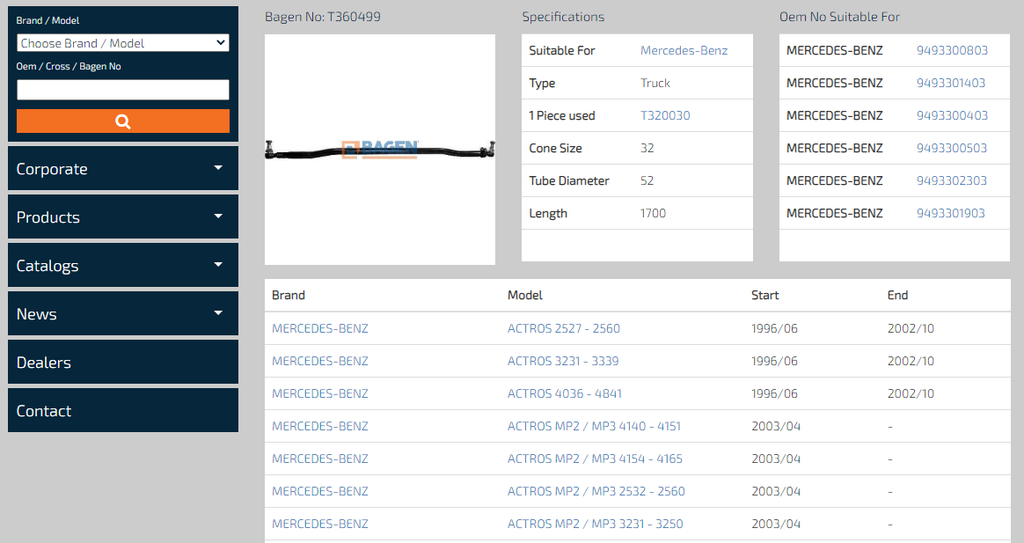Click the tie rod product image
Image resolution: width=1024 pixels, height=543 pixels.
tap(380, 150)
